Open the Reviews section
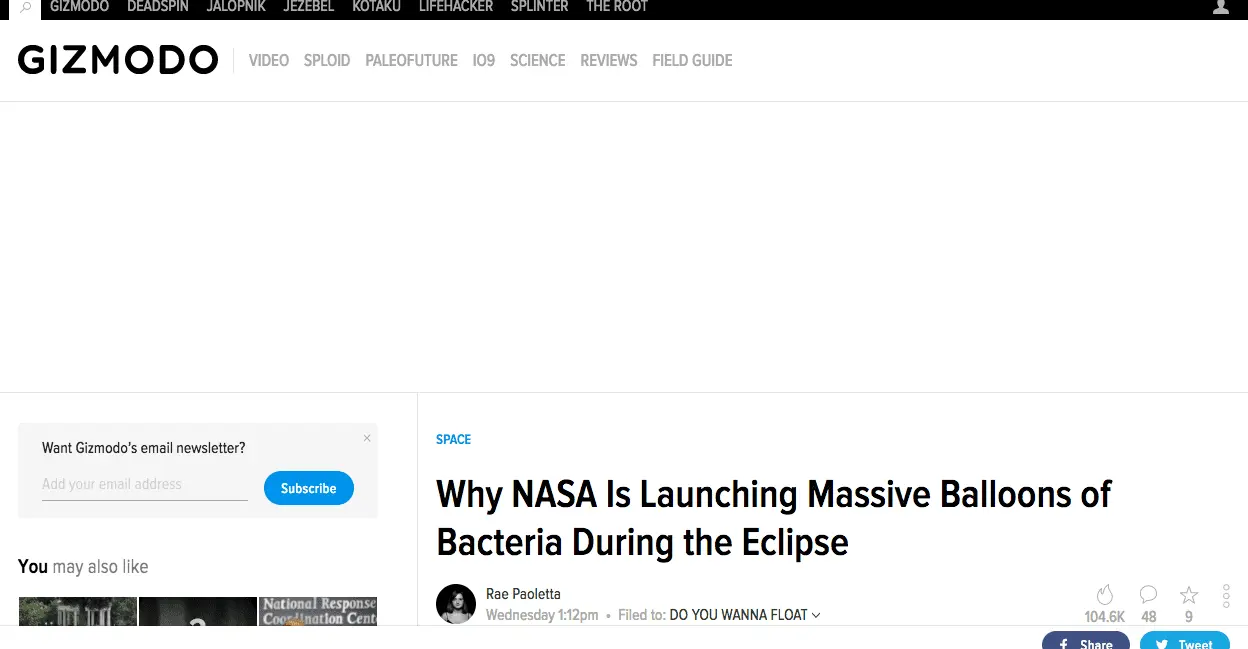Screen dimensions: 1248x649 tap(609, 60)
